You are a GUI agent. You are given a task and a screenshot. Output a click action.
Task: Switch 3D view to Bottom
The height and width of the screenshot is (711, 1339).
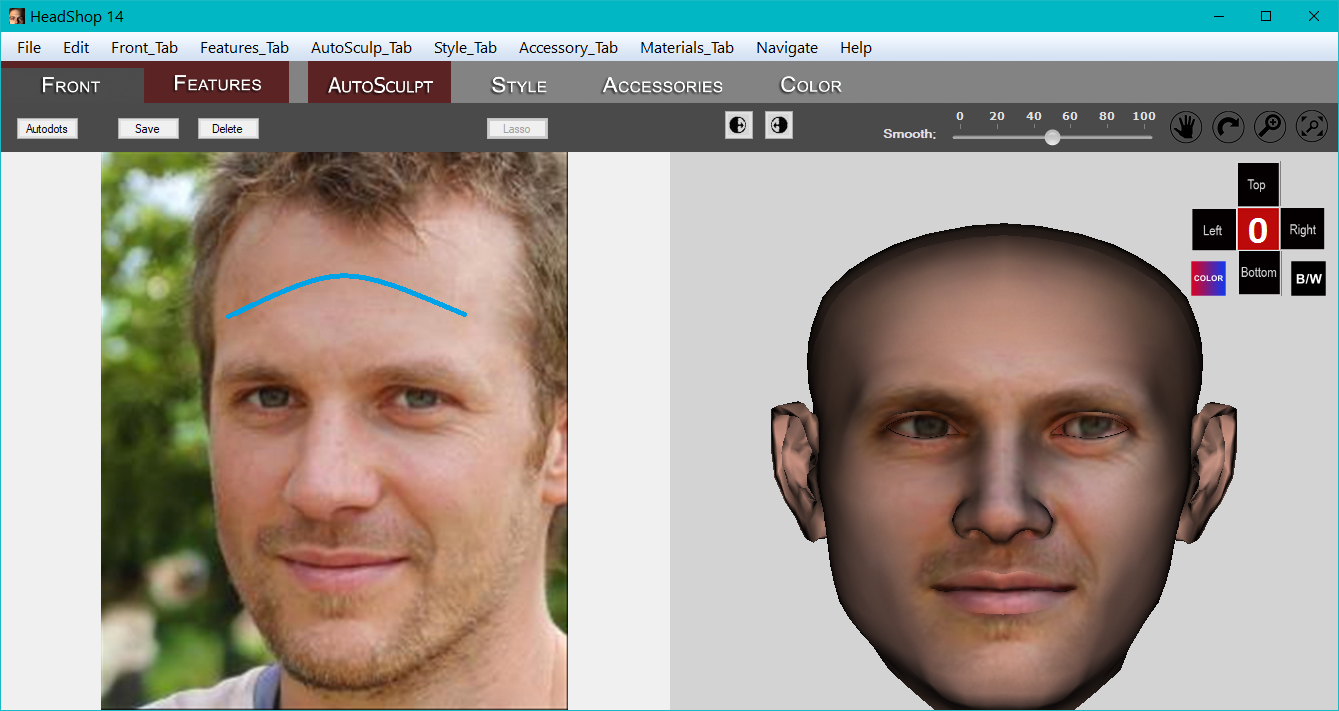(1259, 273)
